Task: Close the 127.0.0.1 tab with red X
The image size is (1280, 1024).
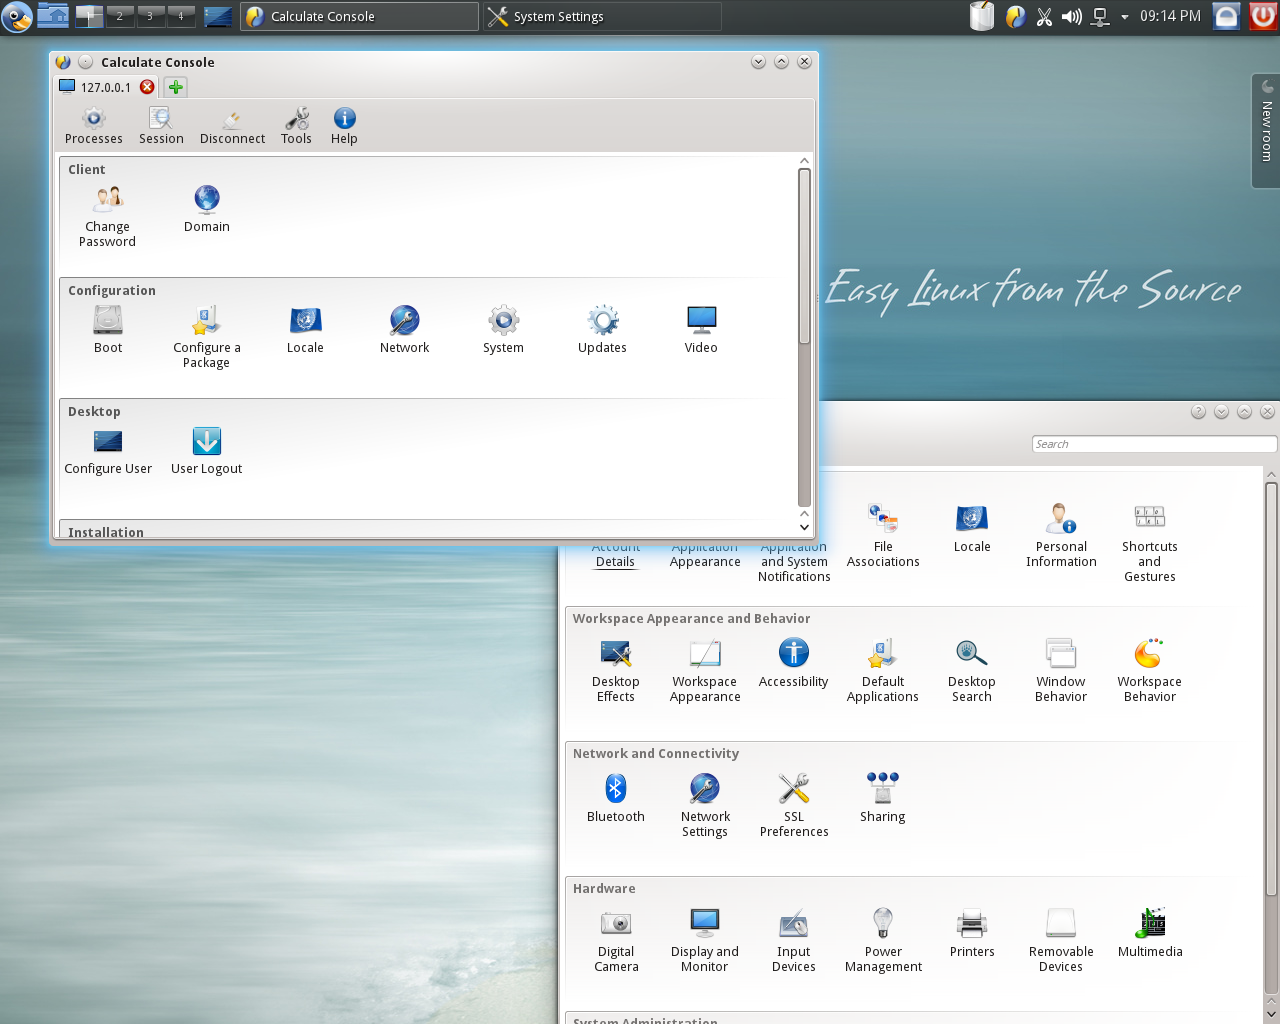Action: coord(147,87)
